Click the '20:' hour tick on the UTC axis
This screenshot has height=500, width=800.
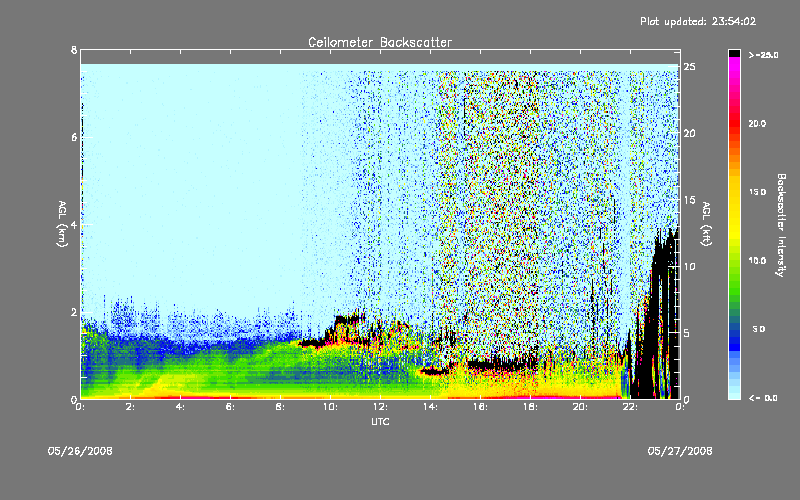[x=580, y=407]
